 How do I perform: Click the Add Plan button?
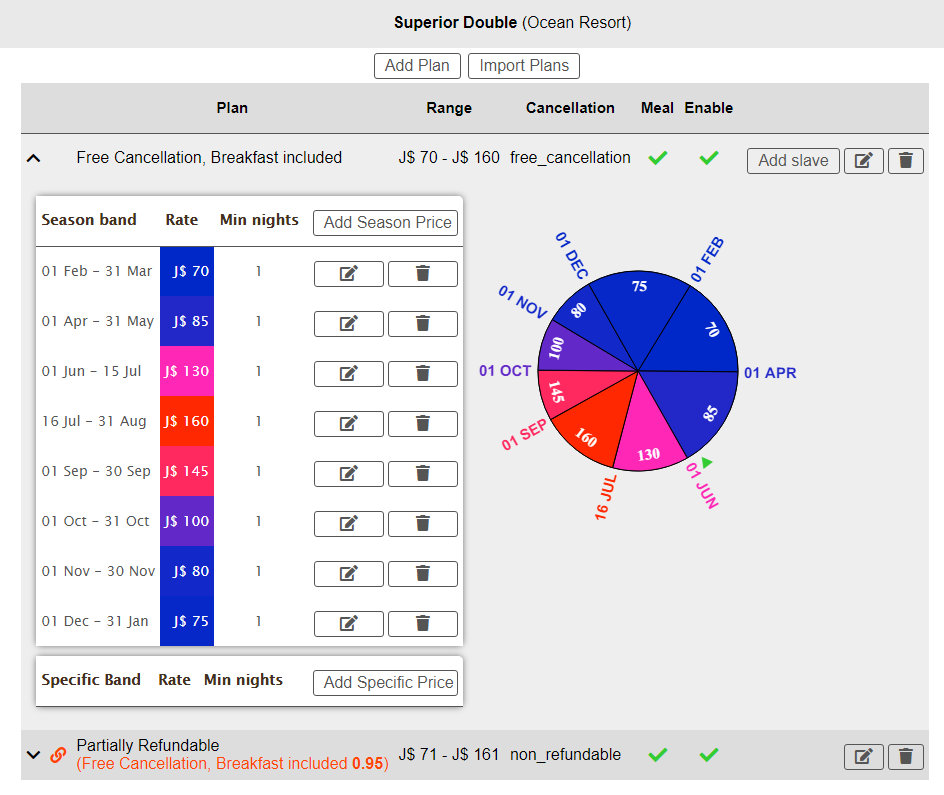(x=417, y=66)
